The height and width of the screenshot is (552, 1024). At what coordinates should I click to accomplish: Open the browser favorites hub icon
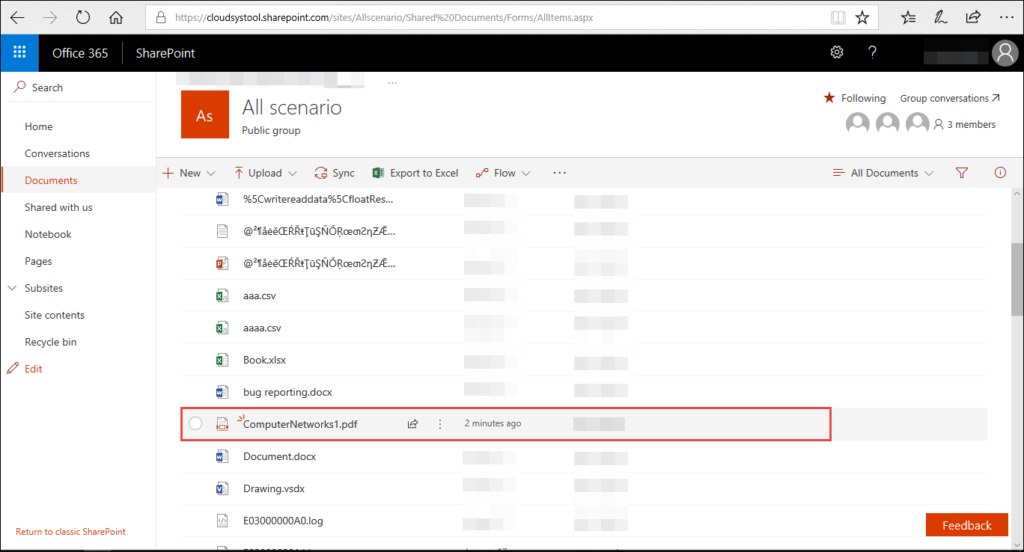pyautogui.click(x=908, y=18)
